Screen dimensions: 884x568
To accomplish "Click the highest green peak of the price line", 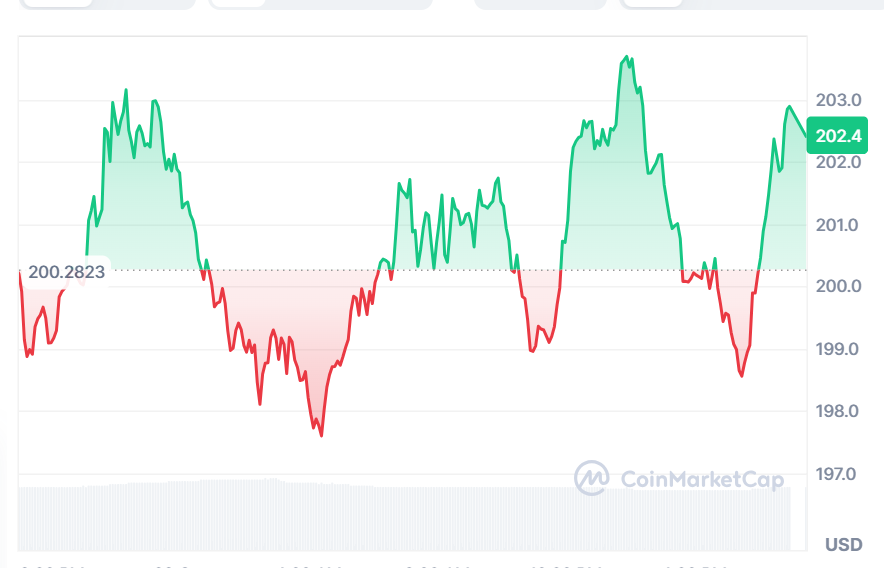I will tap(627, 57).
